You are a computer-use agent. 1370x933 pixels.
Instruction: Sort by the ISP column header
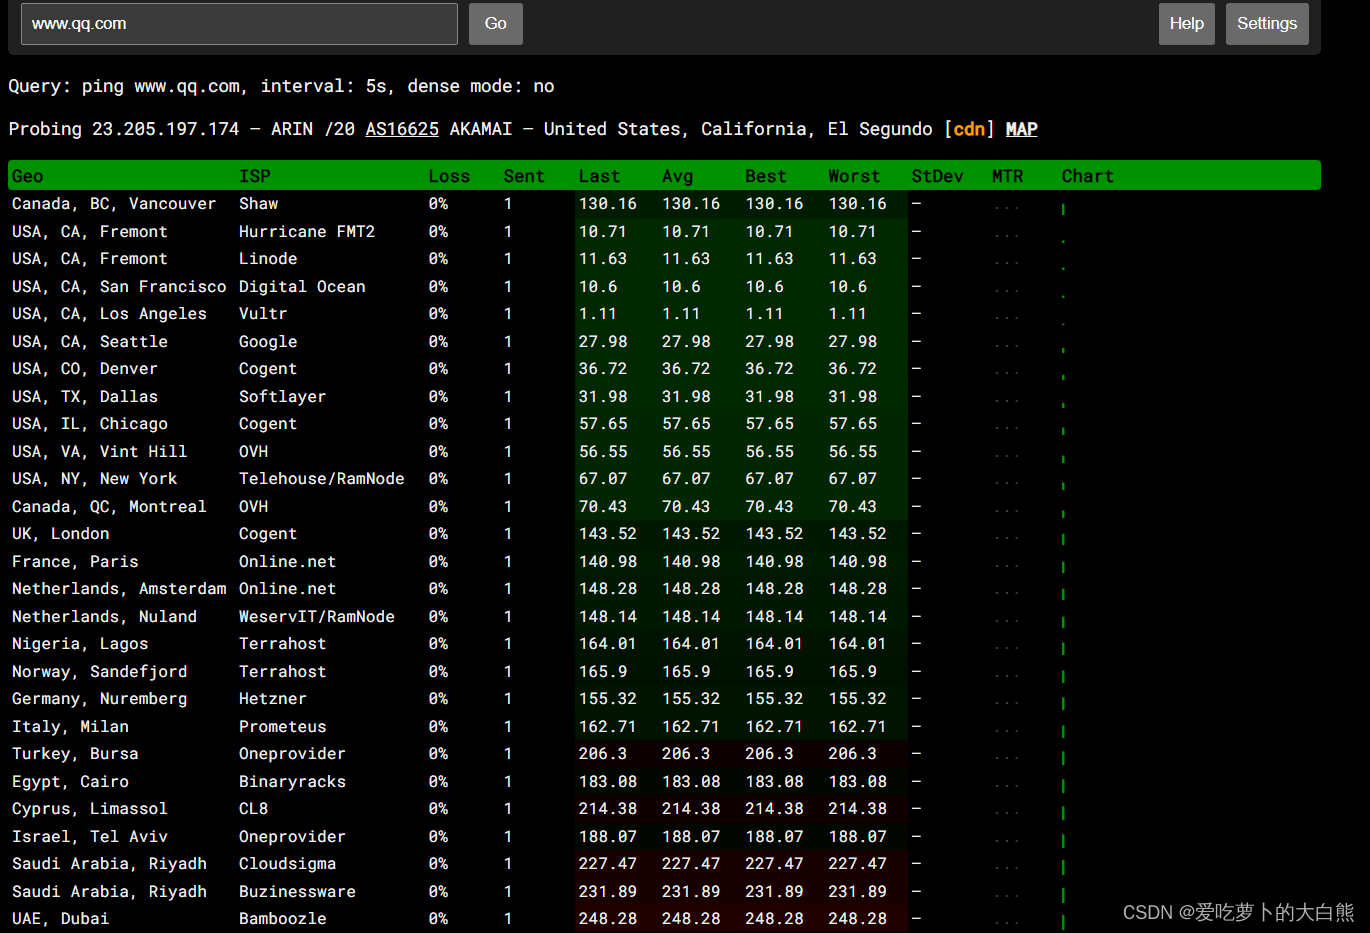(x=254, y=176)
